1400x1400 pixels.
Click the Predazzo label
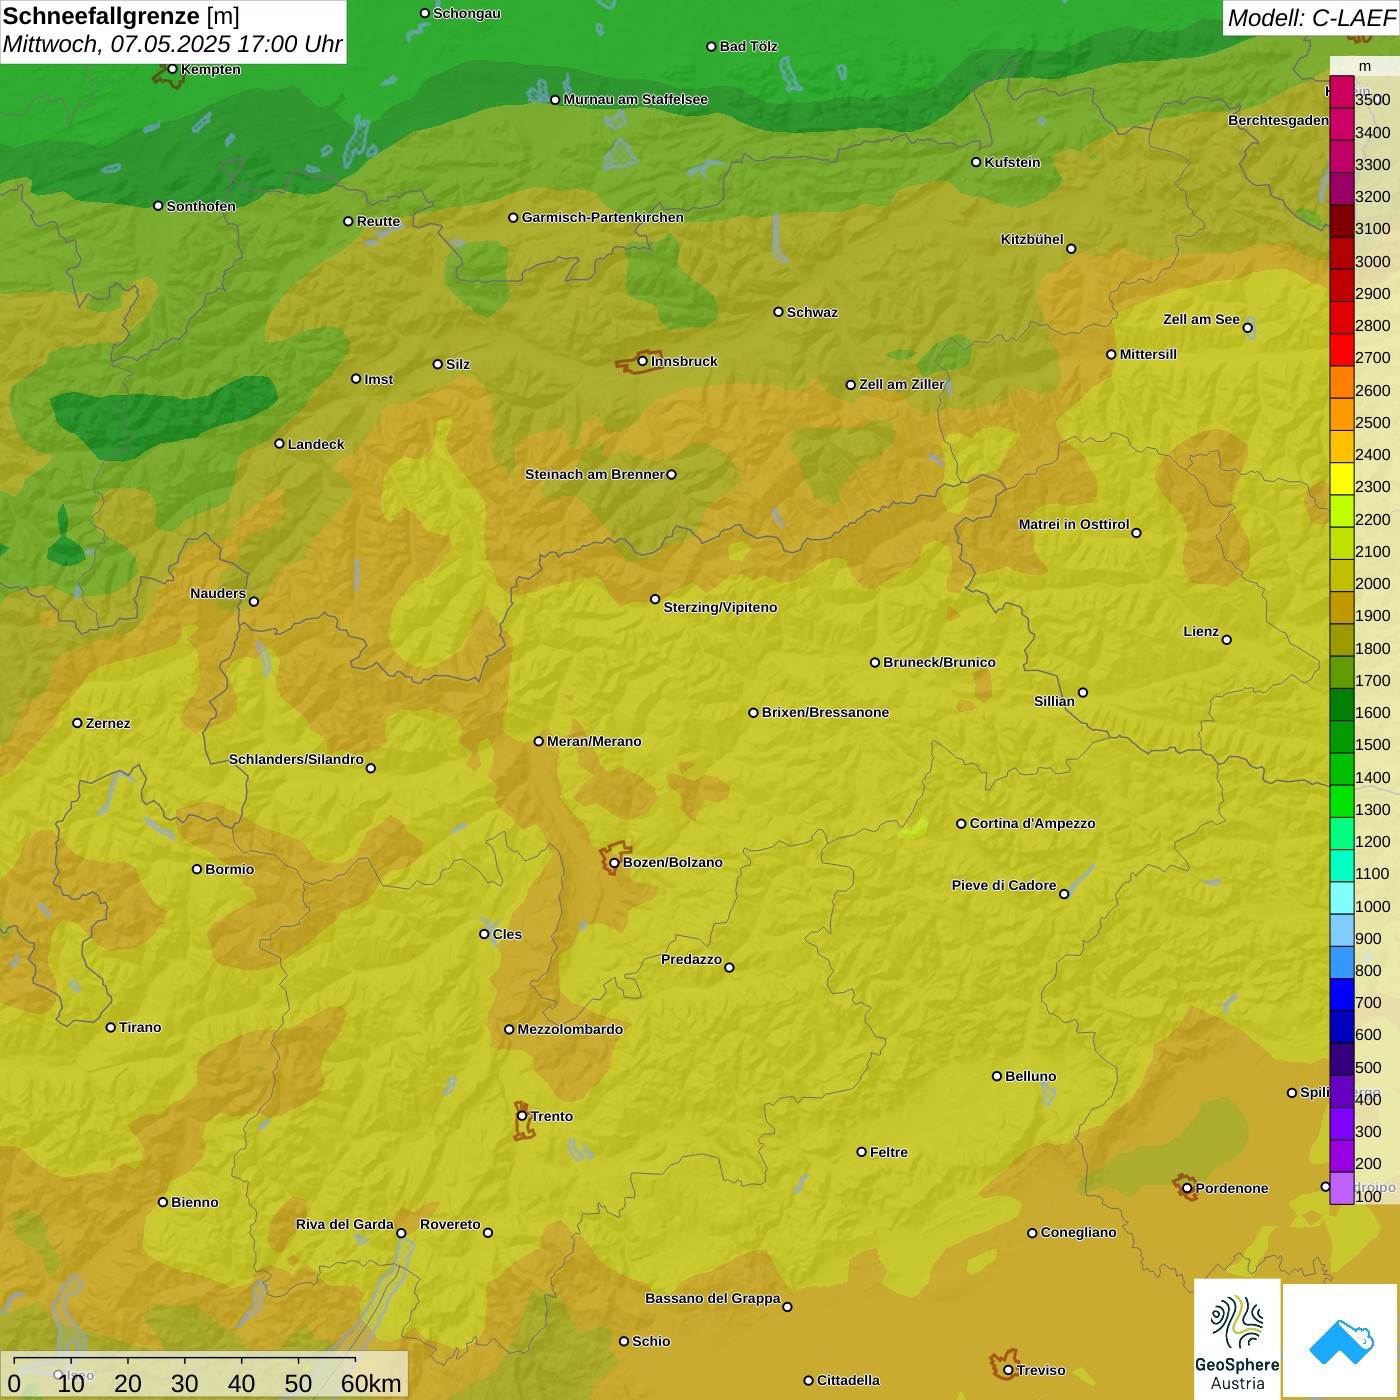691,959
